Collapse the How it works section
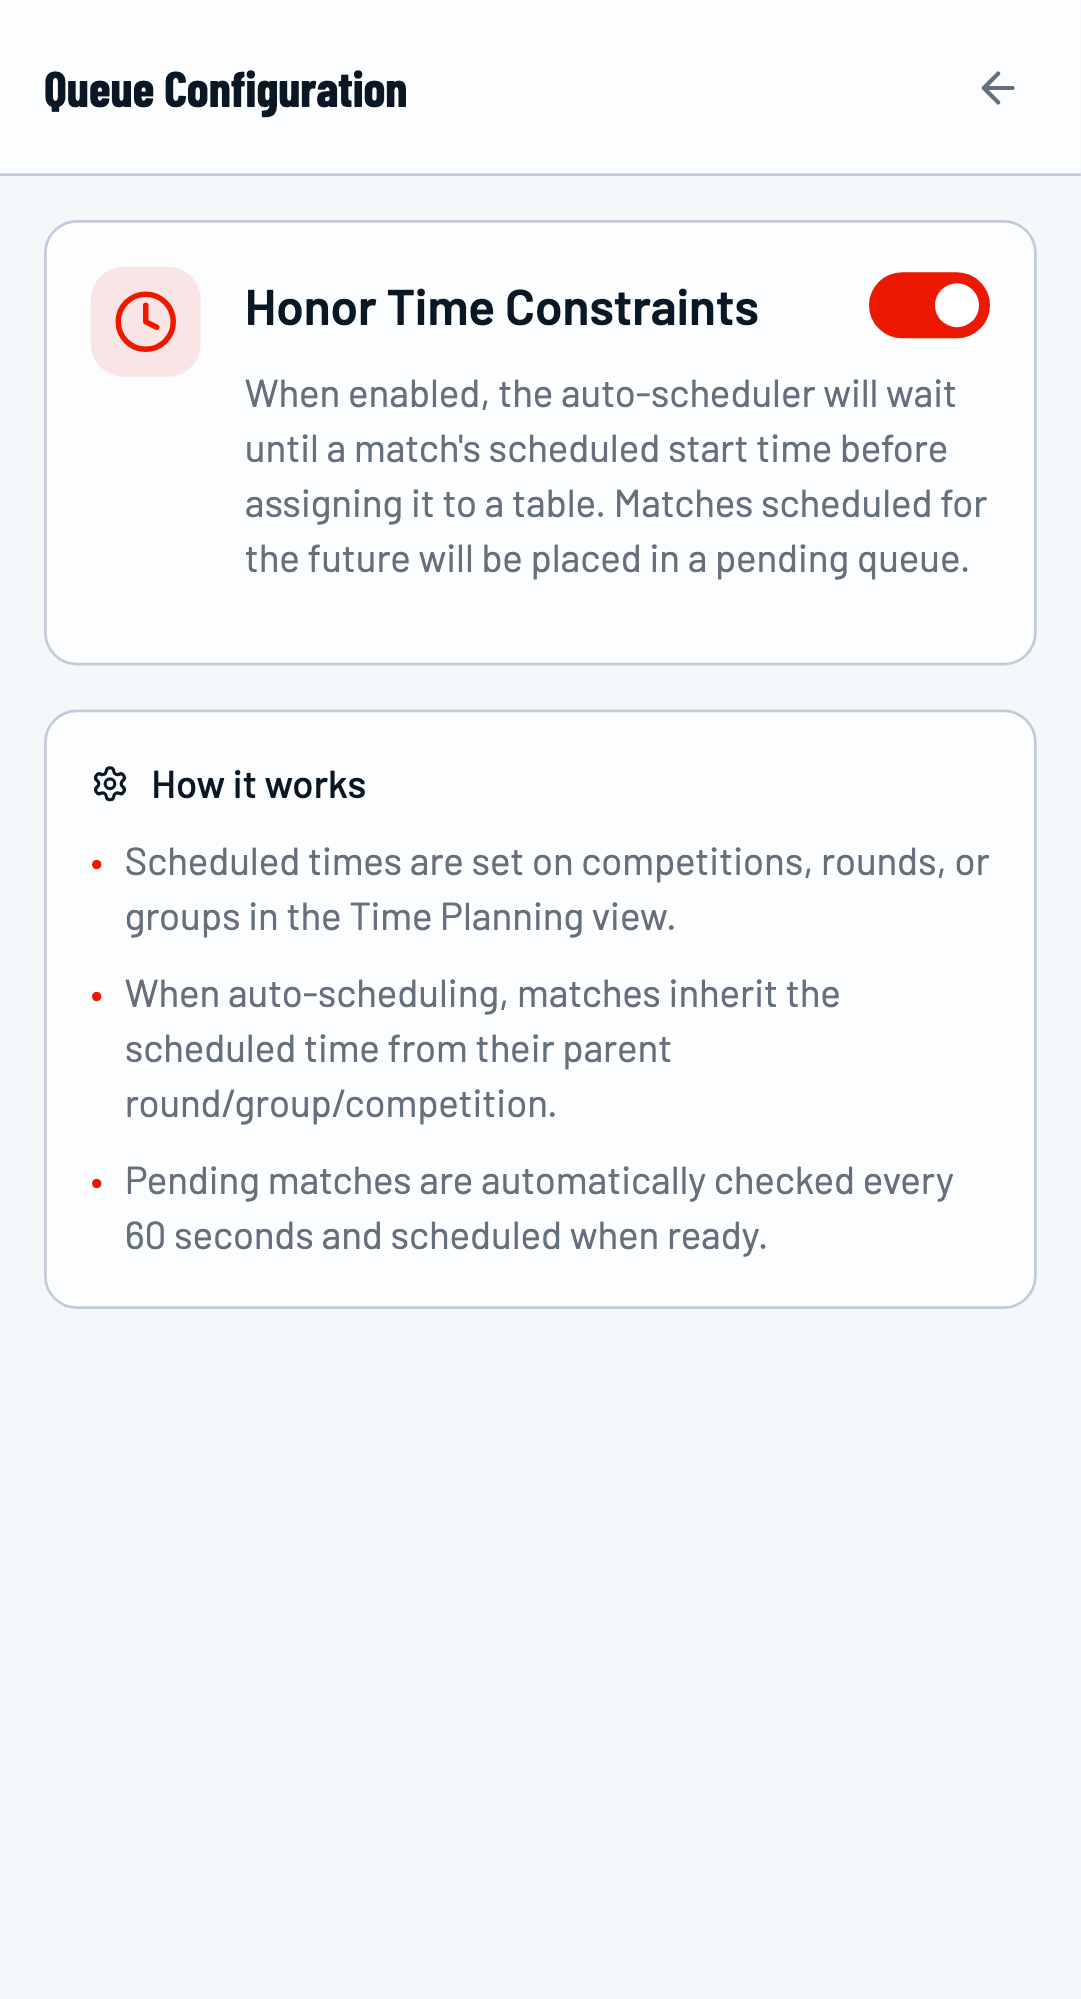 (259, 785)
